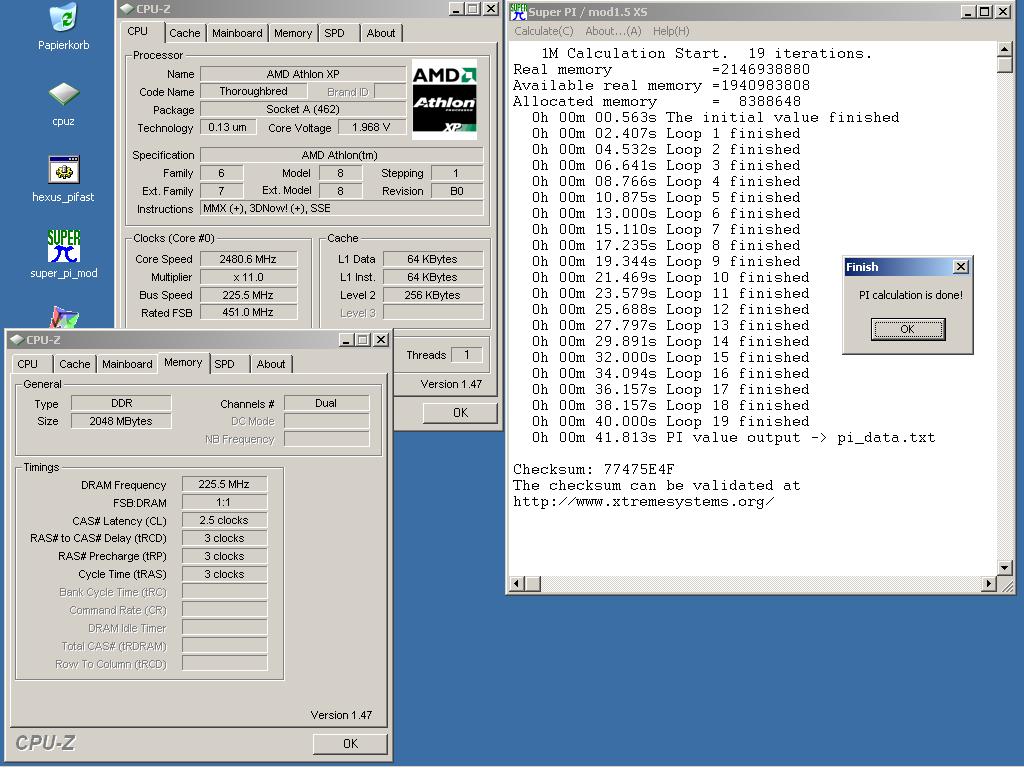Click the Name AMD Athlon XP field
Viewport: 1024px width, 768px height.
[x=302, y=74]
